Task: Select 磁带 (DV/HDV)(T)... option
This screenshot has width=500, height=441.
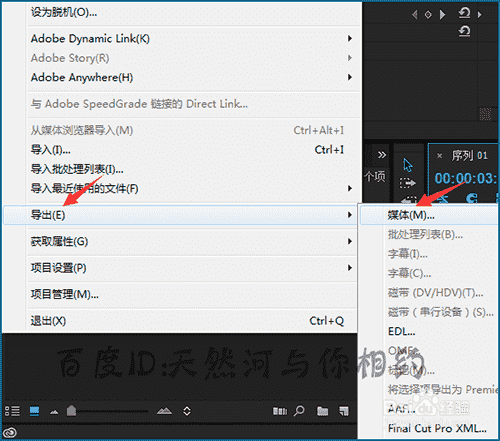Action: coord(429,293)
